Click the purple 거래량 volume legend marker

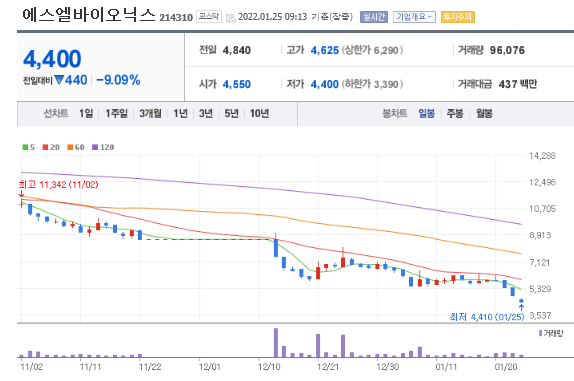(x=540, y=333)
